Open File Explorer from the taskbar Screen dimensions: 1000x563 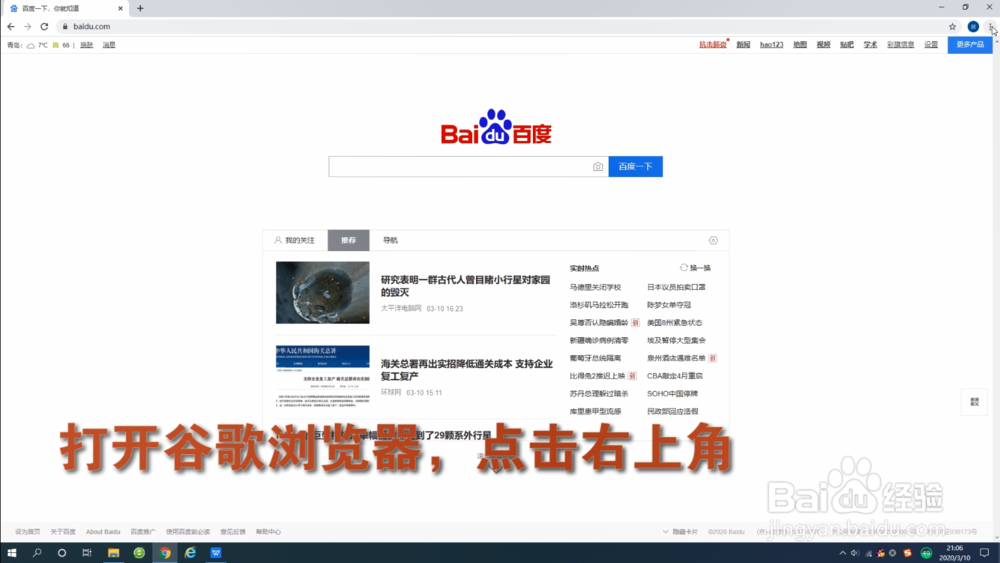click(114, 553)
